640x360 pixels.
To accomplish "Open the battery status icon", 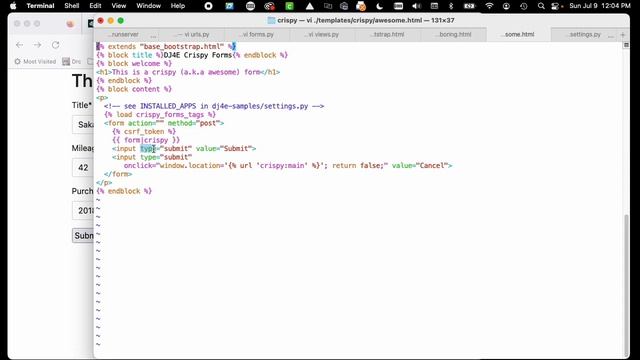I will [469, 6].
